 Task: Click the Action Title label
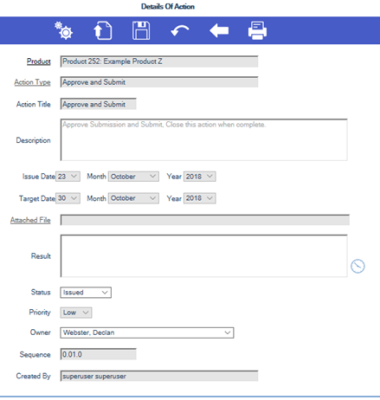[x=33, y=104]
